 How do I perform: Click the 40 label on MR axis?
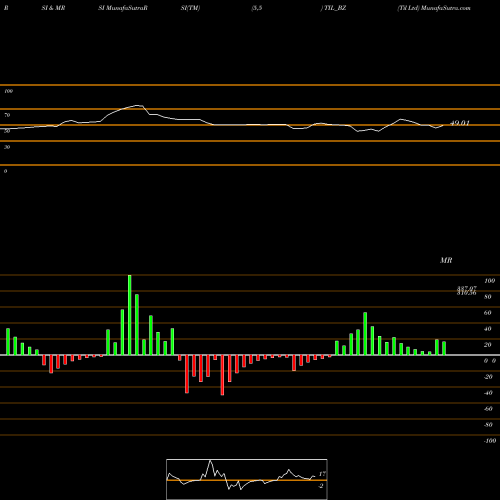[488, 329]
